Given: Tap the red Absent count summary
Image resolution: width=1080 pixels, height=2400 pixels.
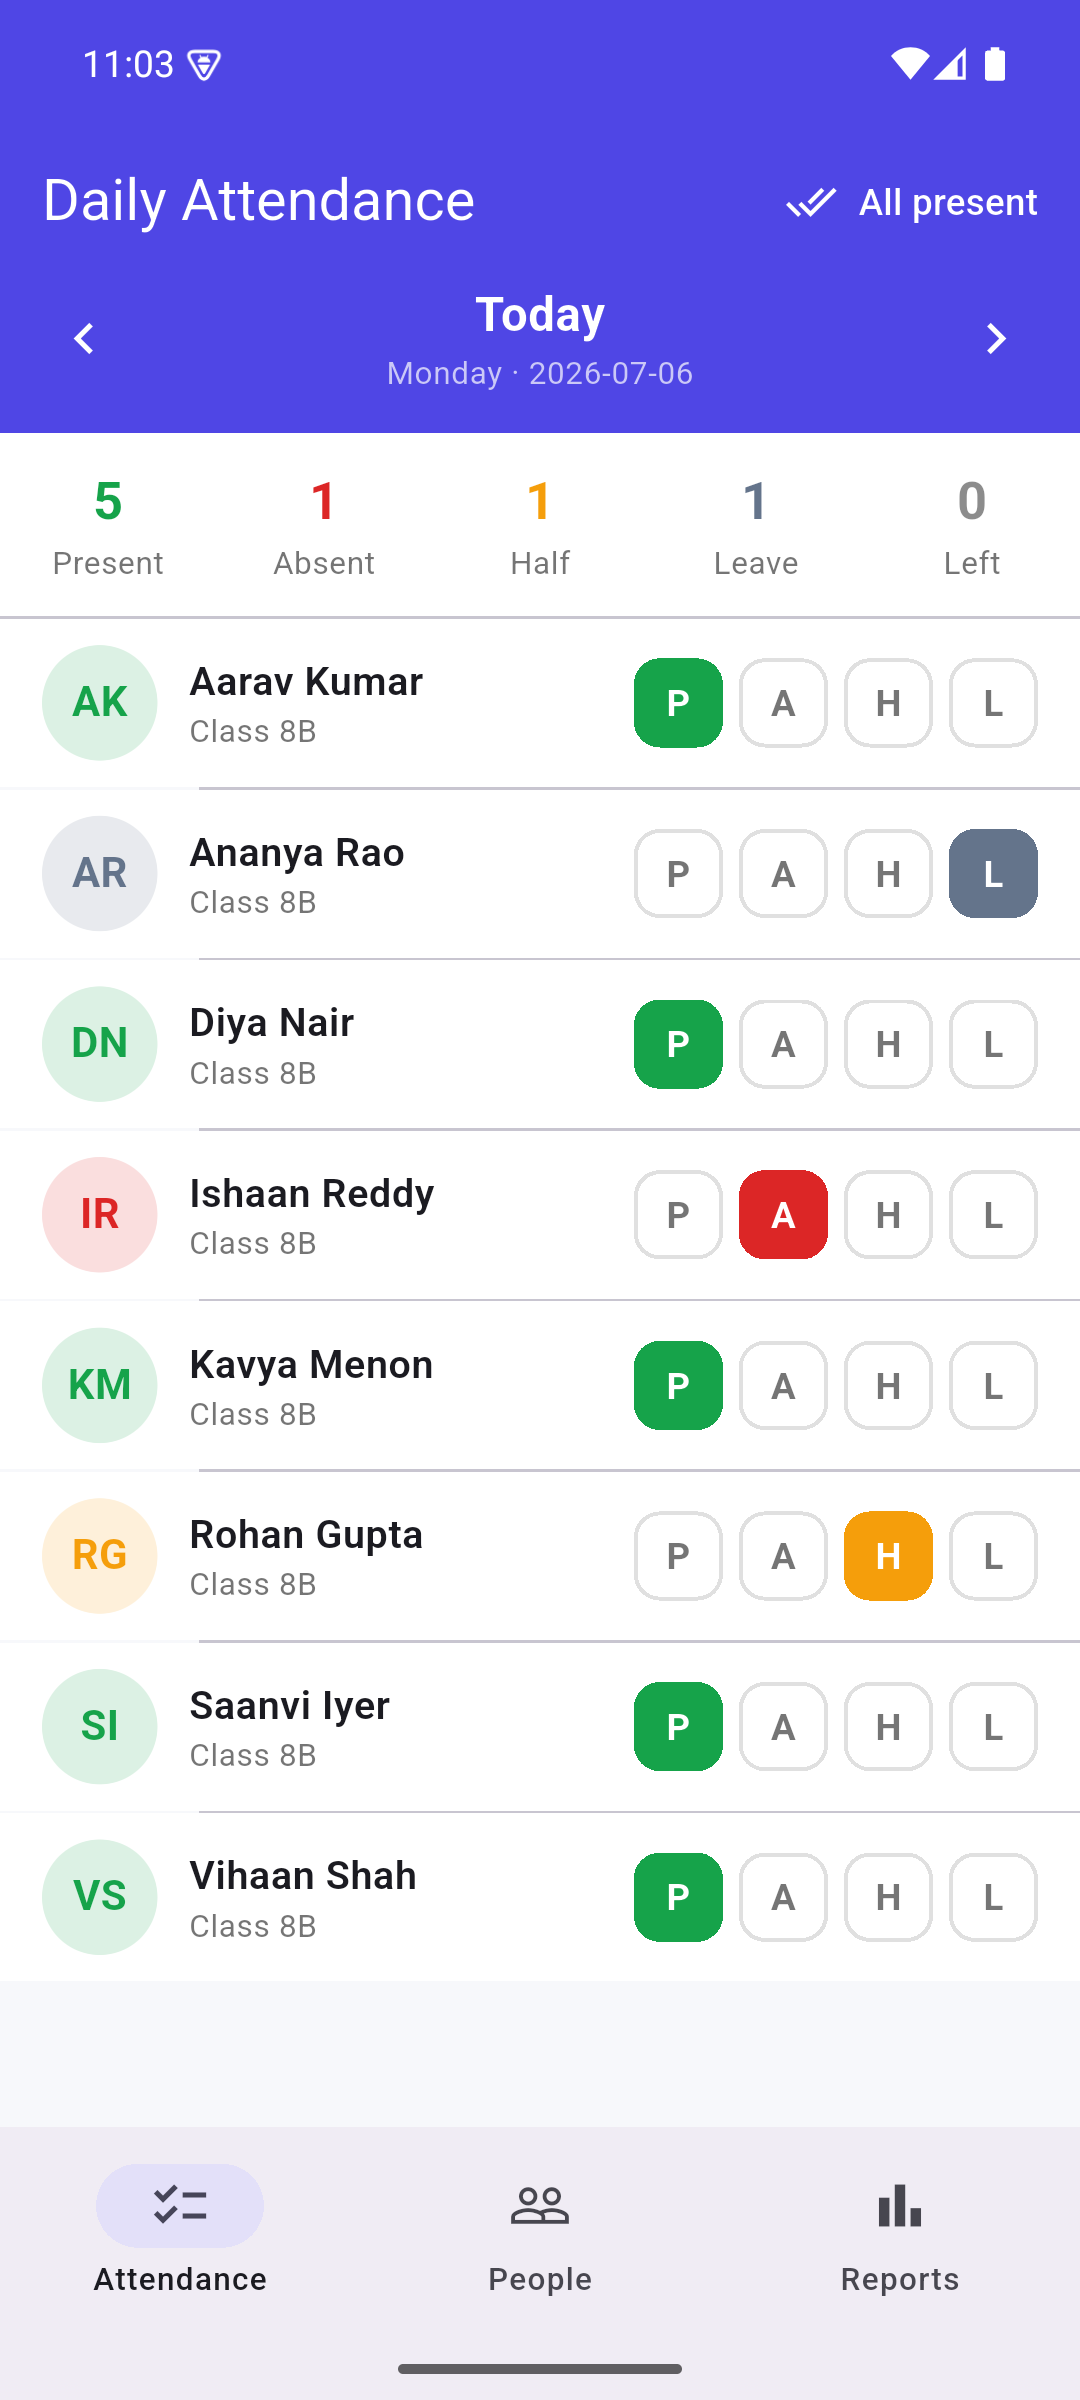Looking at the screenshot, I should tap(324, 527).
